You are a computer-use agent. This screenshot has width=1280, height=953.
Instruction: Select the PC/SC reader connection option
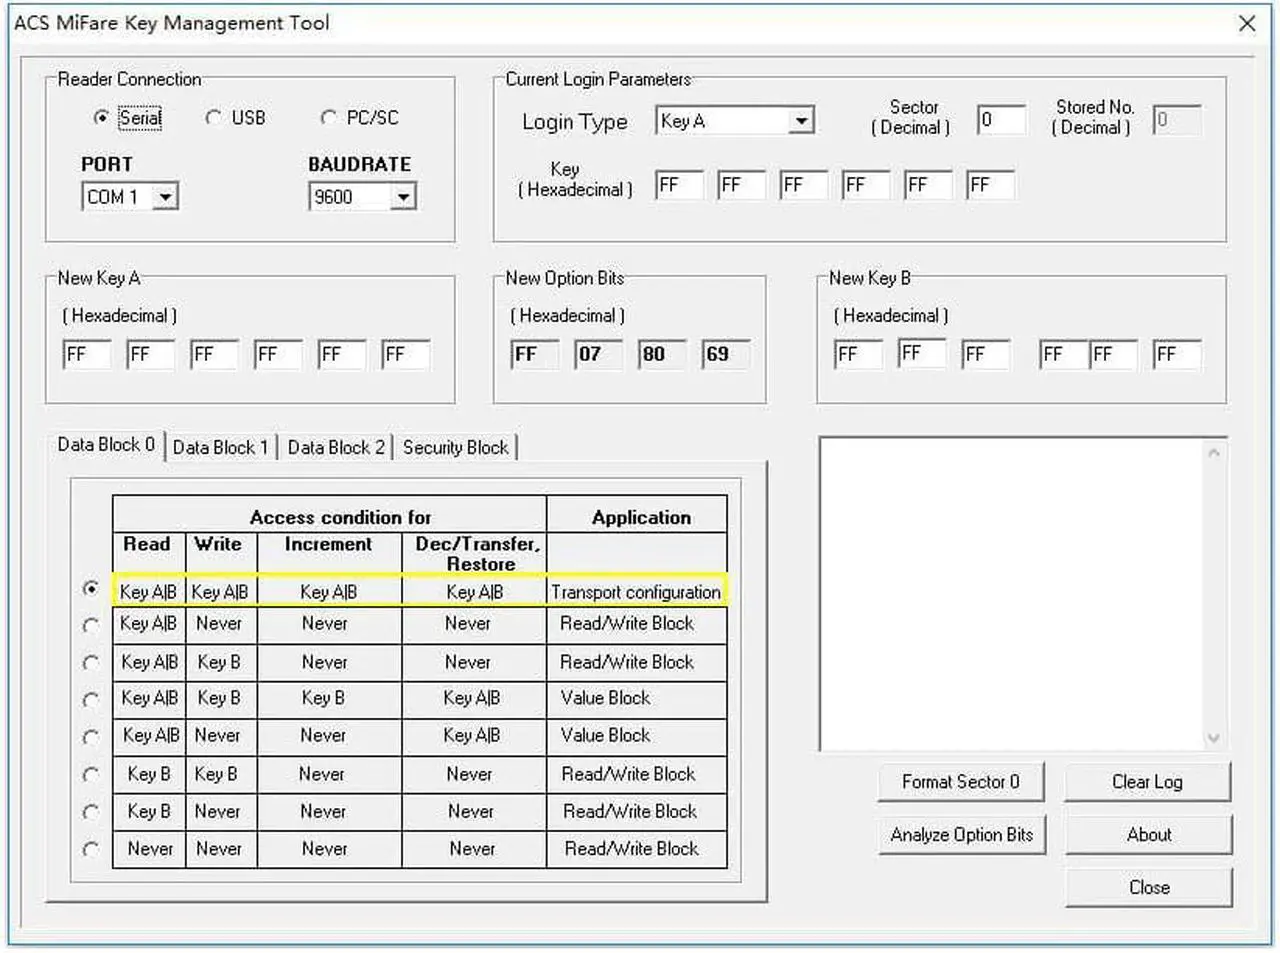(x=328, y=118)
